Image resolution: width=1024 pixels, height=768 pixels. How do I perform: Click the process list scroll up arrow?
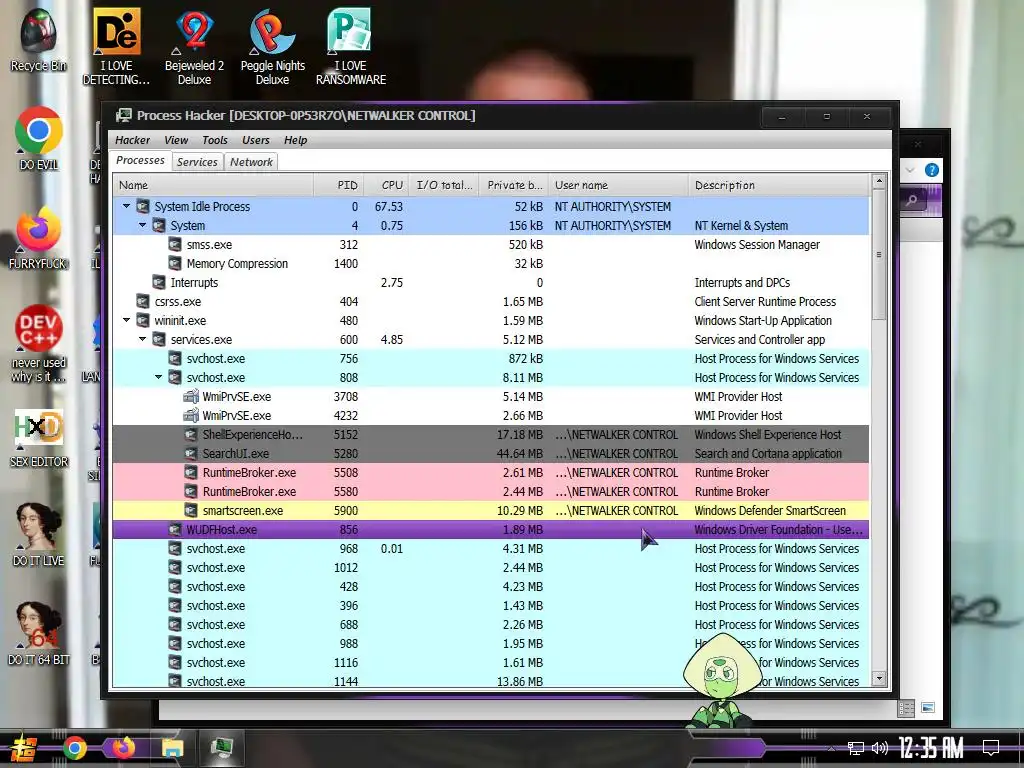point(879,181)
